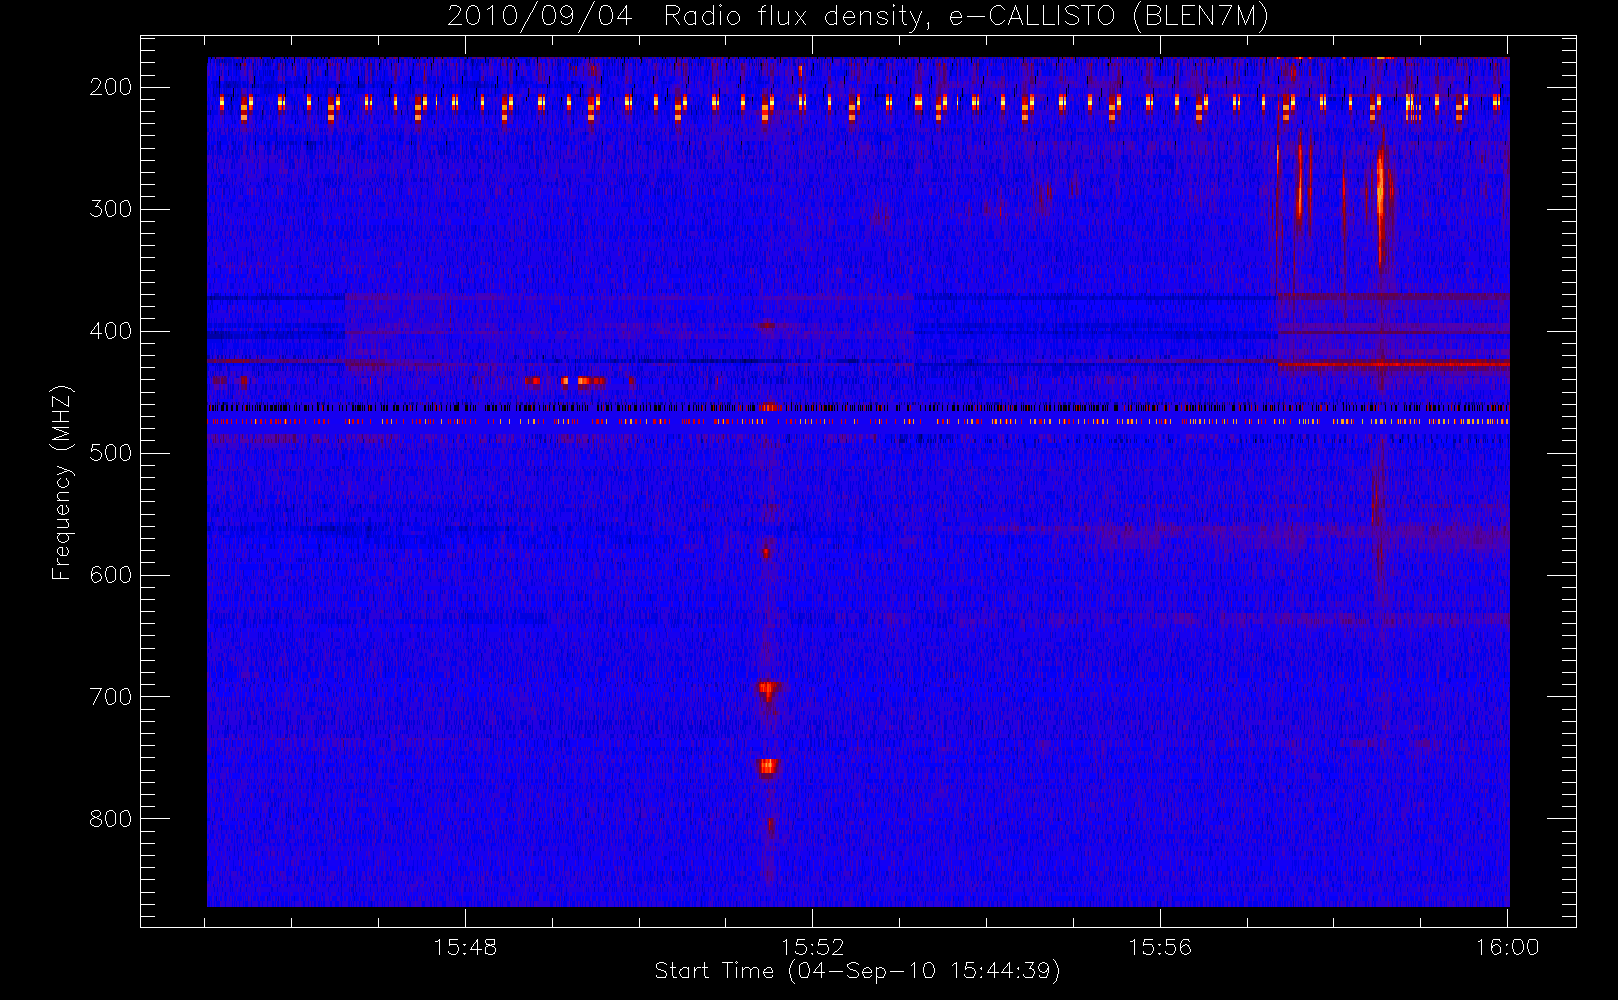Click the 200 frequency tick label
1618x1000 pixels.
(x=111, y=87)
